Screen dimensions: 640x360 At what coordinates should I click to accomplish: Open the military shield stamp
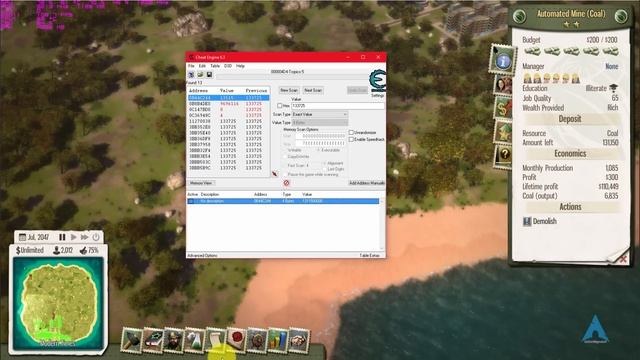[257, 340]
